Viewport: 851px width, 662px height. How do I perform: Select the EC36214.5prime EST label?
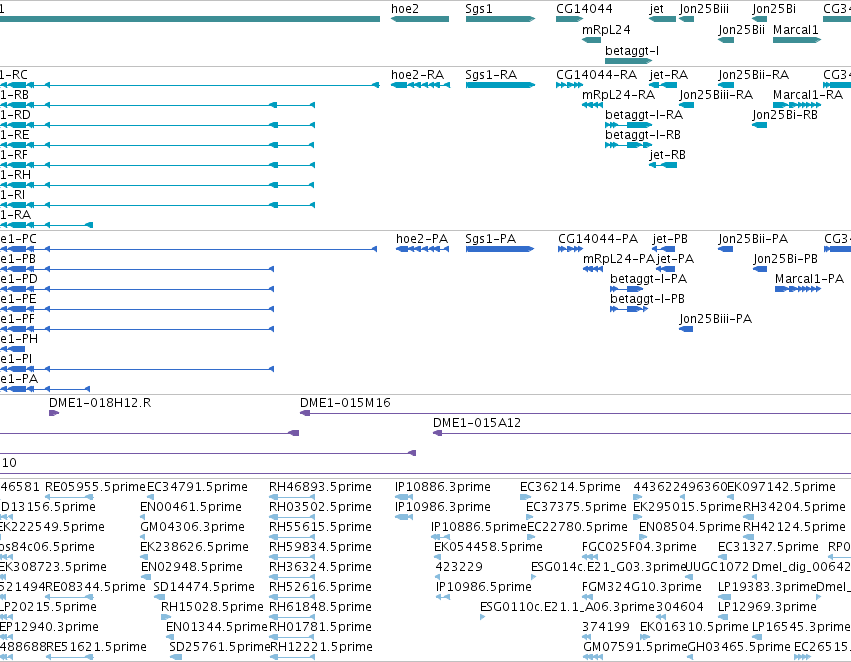pyautogui.click(x=570, y=487)
